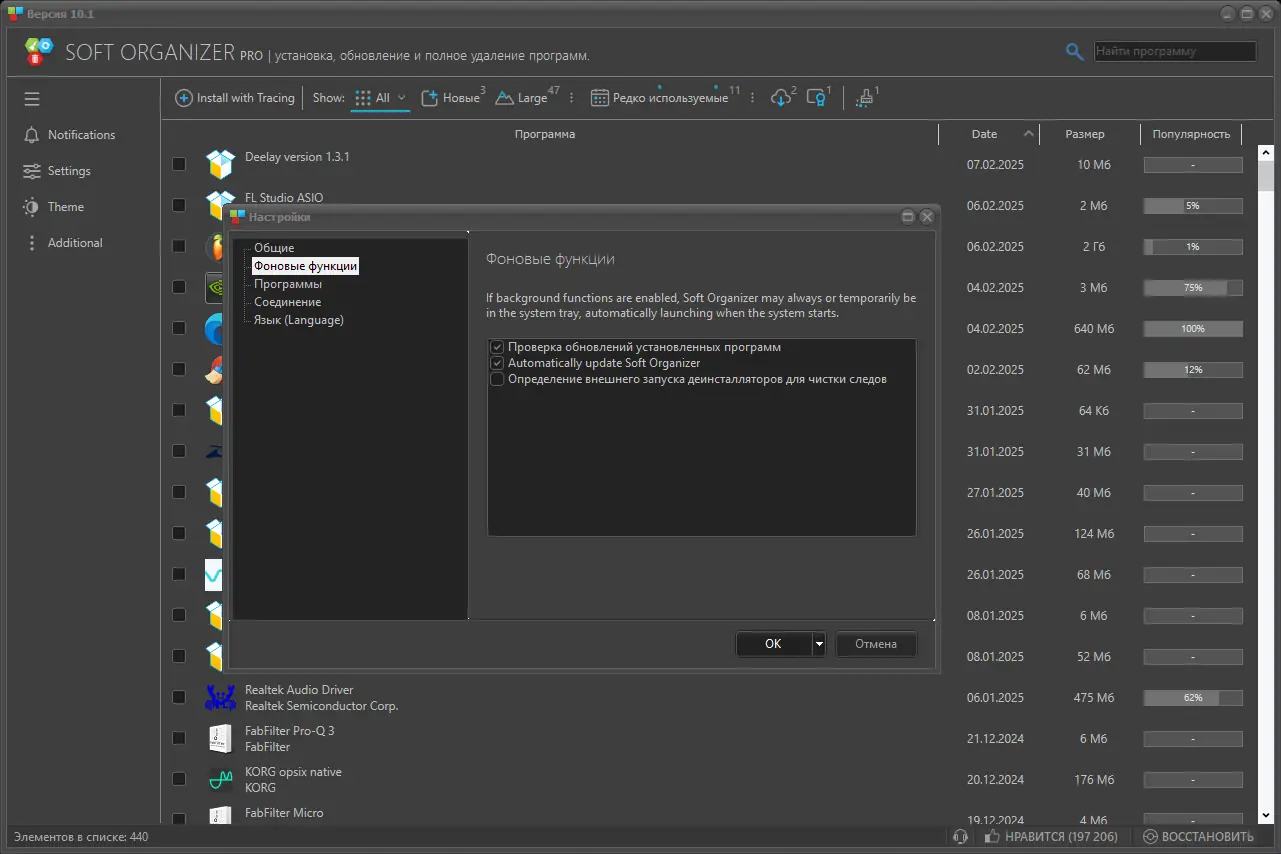
Task: Select Соединение in the settings tree
Action: tap(287, 302)
